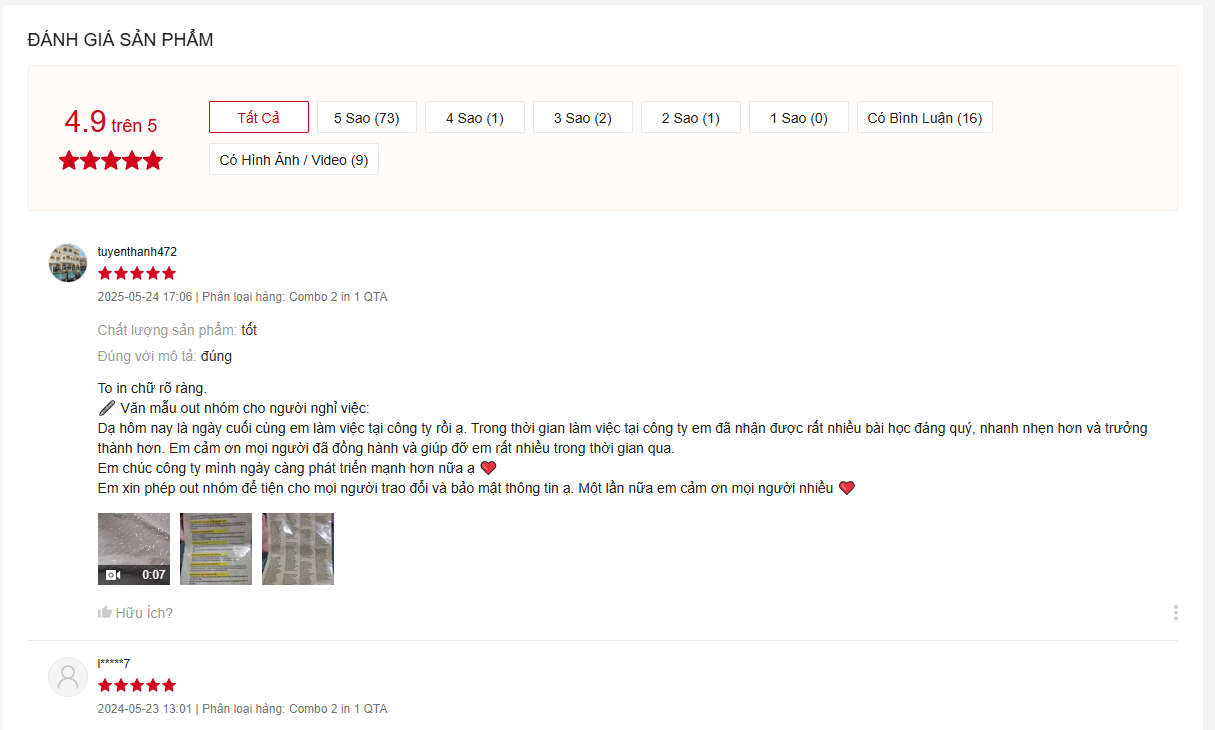Image resolution: width=1215 pixels, height=730 pixels.
Task: Click the username tuyenthanh472
Action: (x=137, y=252)
